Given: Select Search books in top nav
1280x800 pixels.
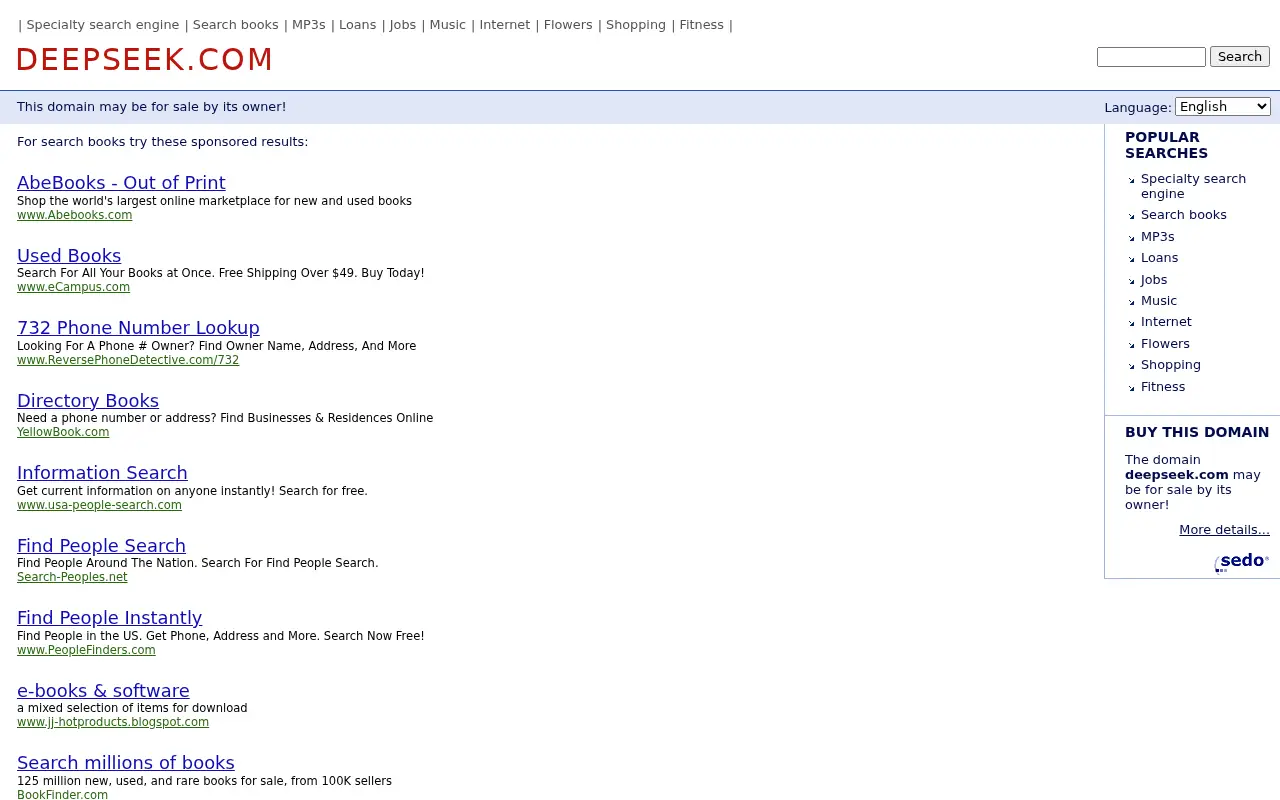Looking at the screenshot, I should [235, 25].
